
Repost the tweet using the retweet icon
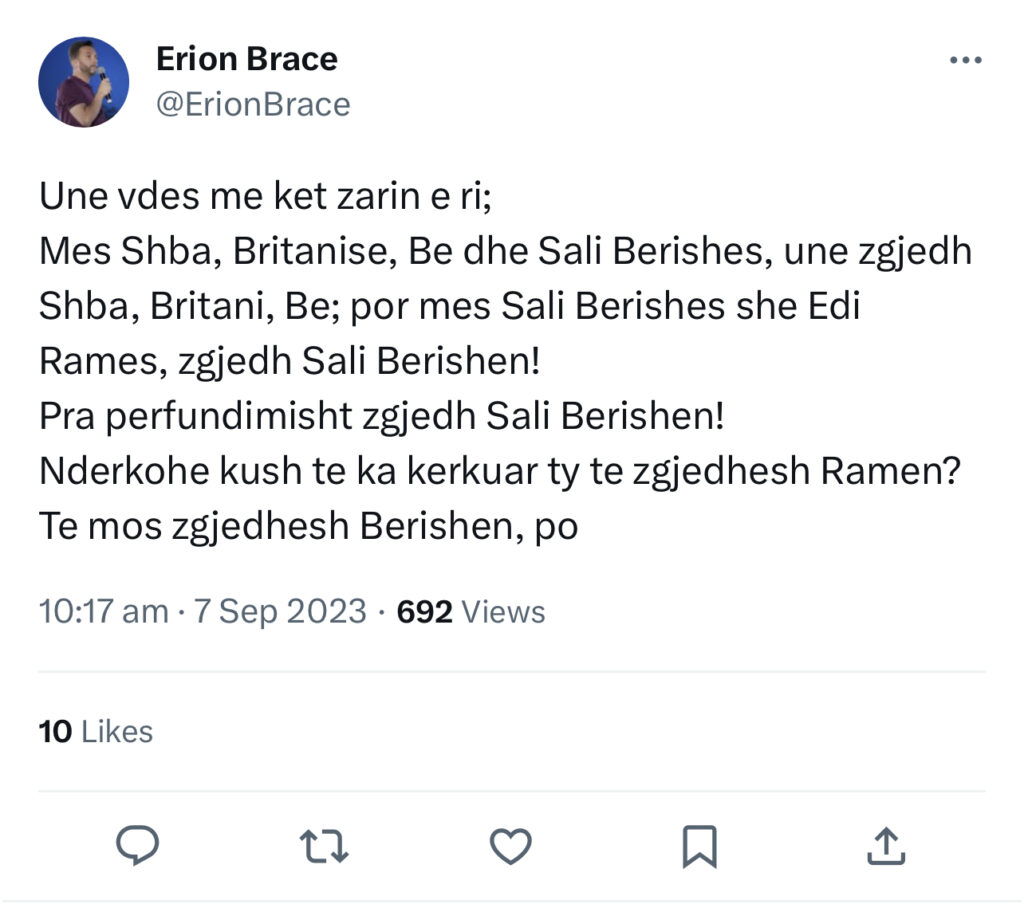tap(325, 848)
